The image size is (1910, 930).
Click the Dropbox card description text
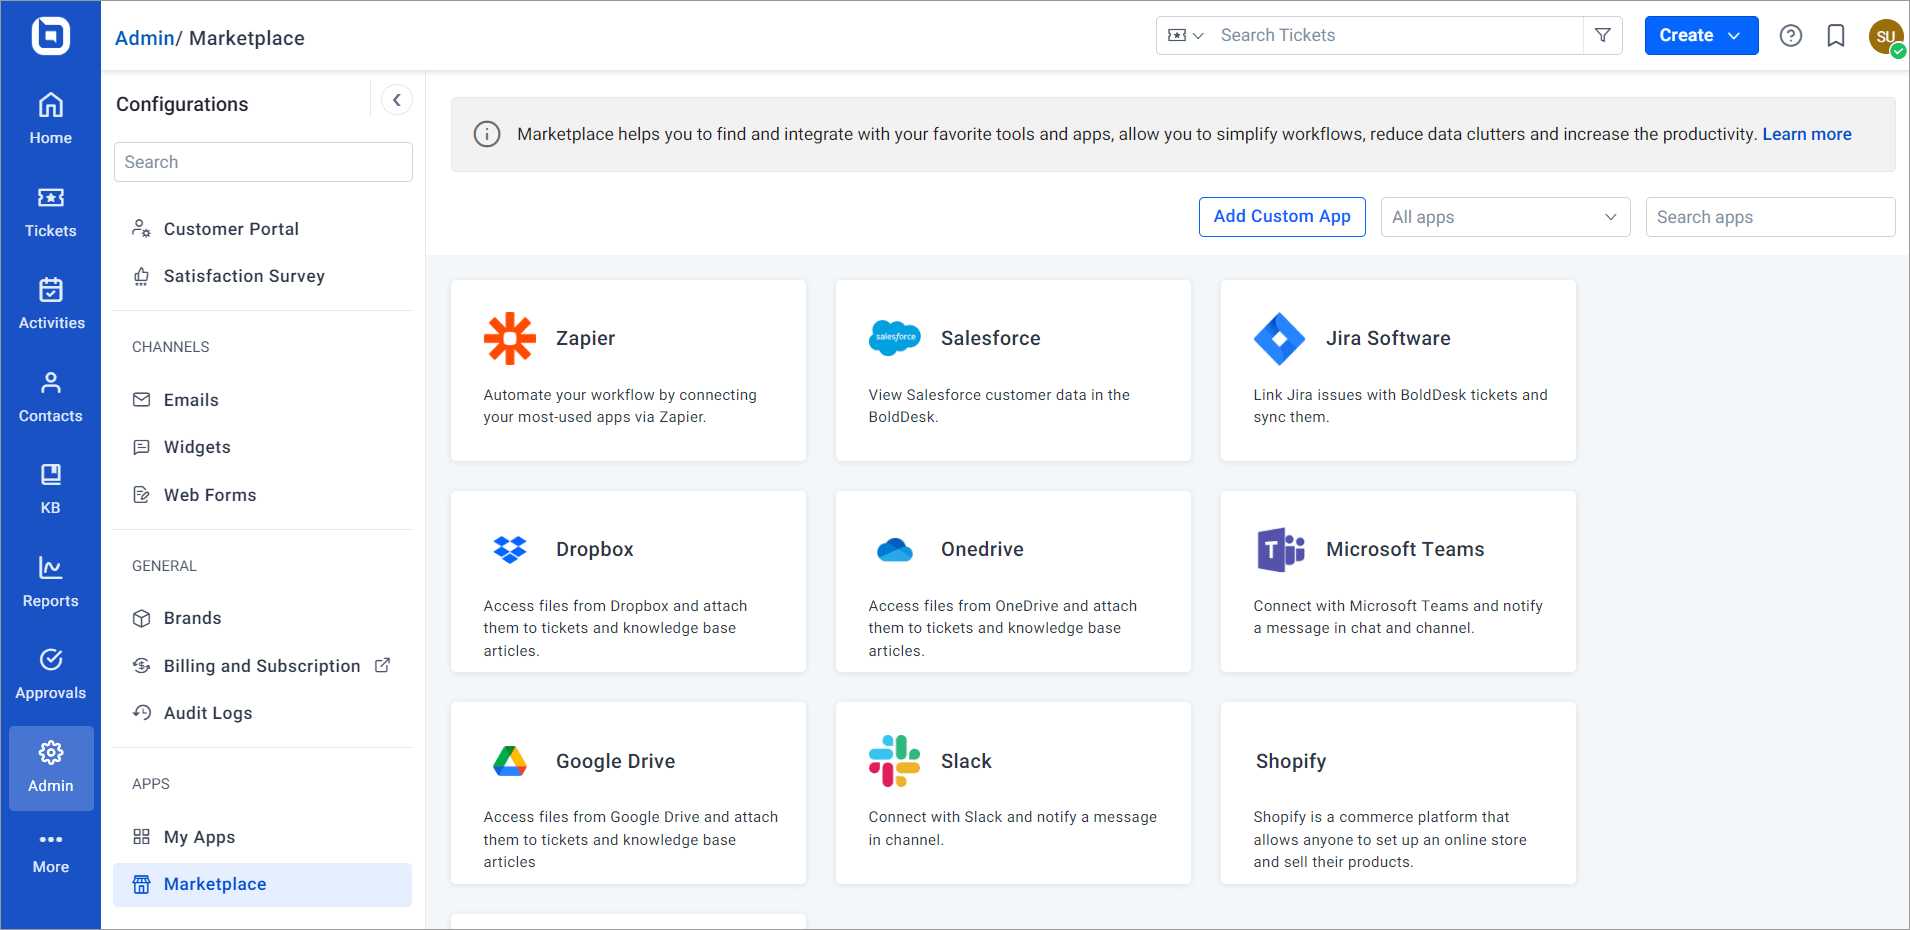tap(615, 628)
